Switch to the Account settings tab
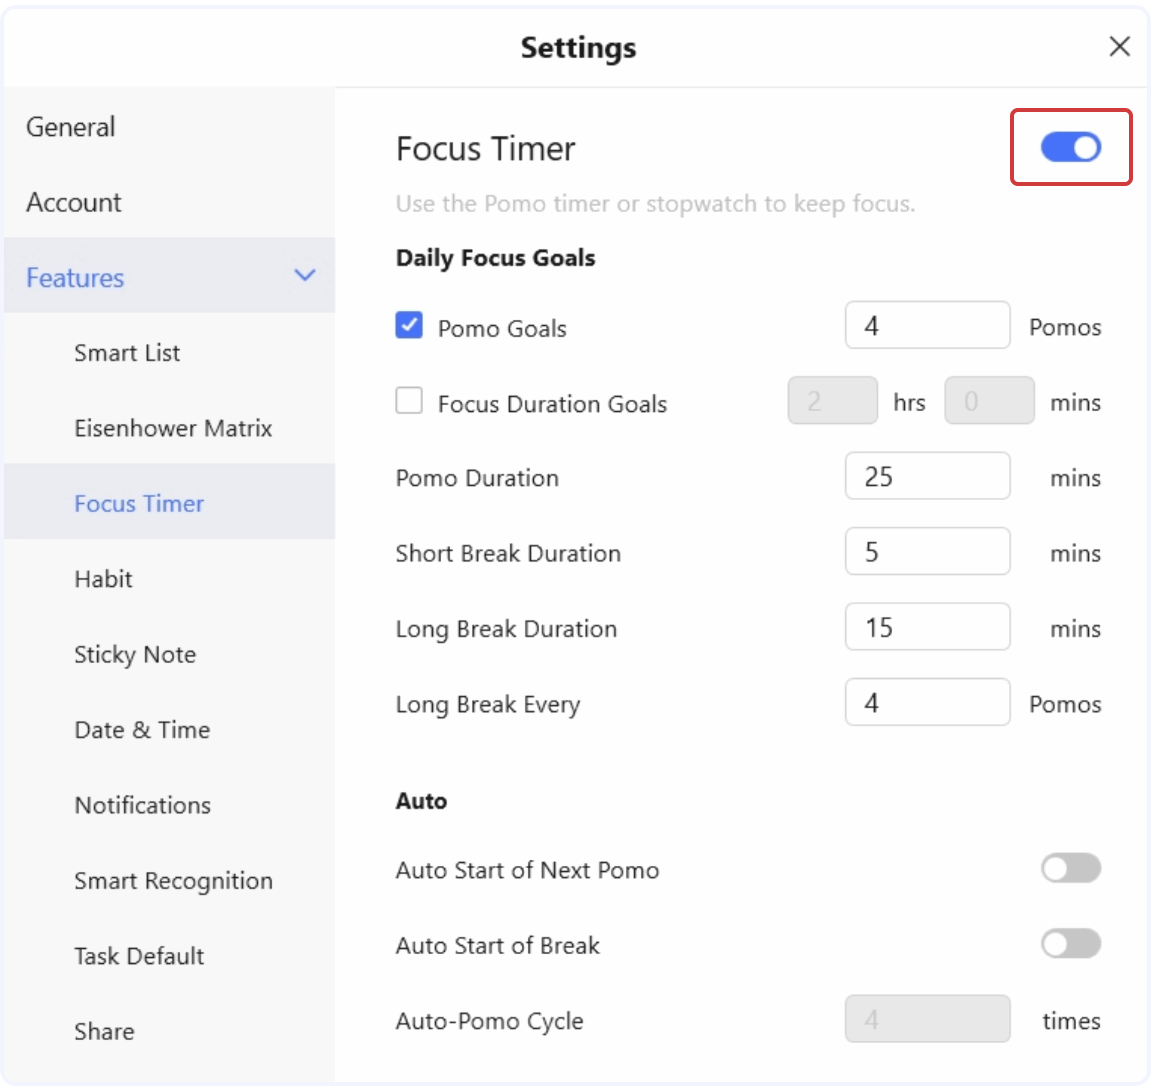 click(73, 202)
